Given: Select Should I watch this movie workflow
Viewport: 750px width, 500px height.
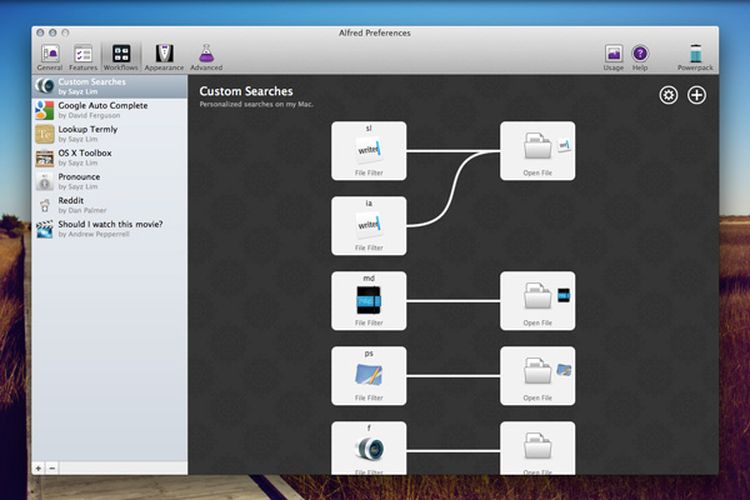Looking at the screenshot, I should (x=109, y=229).
